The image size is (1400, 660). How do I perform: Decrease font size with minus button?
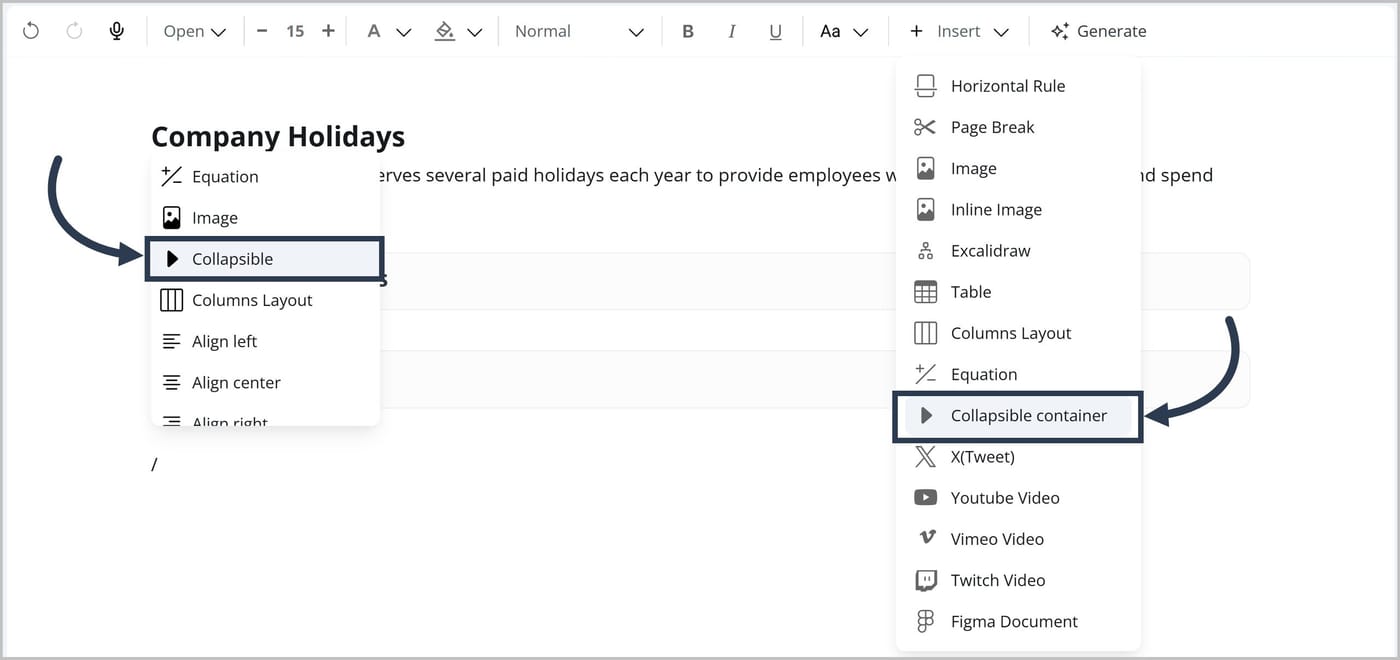262,31
